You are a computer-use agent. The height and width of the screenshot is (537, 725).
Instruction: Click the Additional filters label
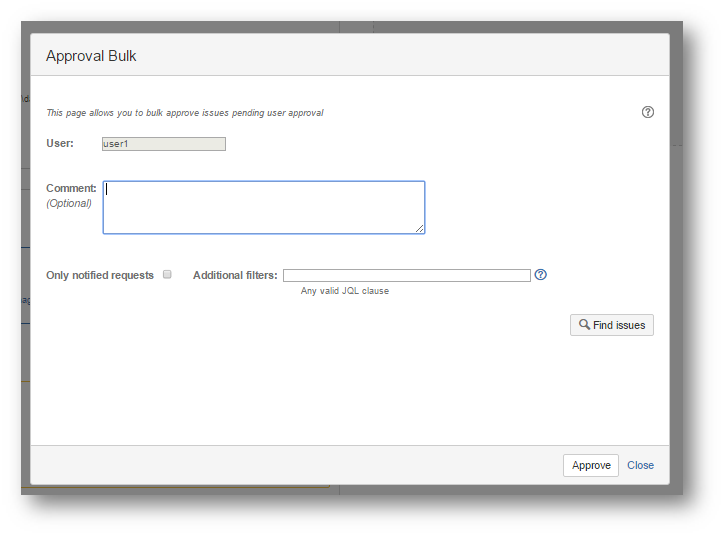(x=235, y=275)
